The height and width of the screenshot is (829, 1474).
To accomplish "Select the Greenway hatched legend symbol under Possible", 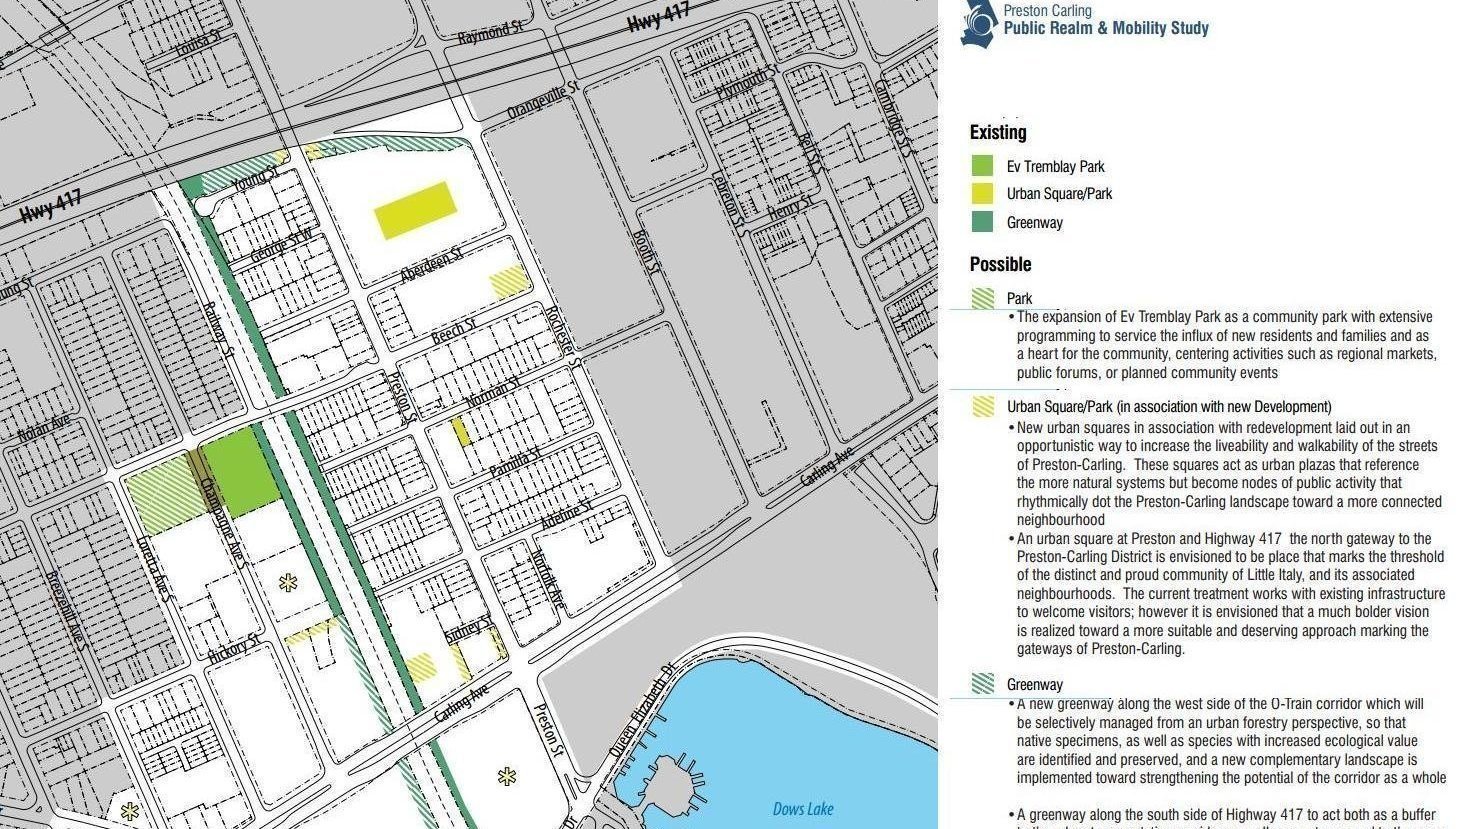I will tap(983, 683).
